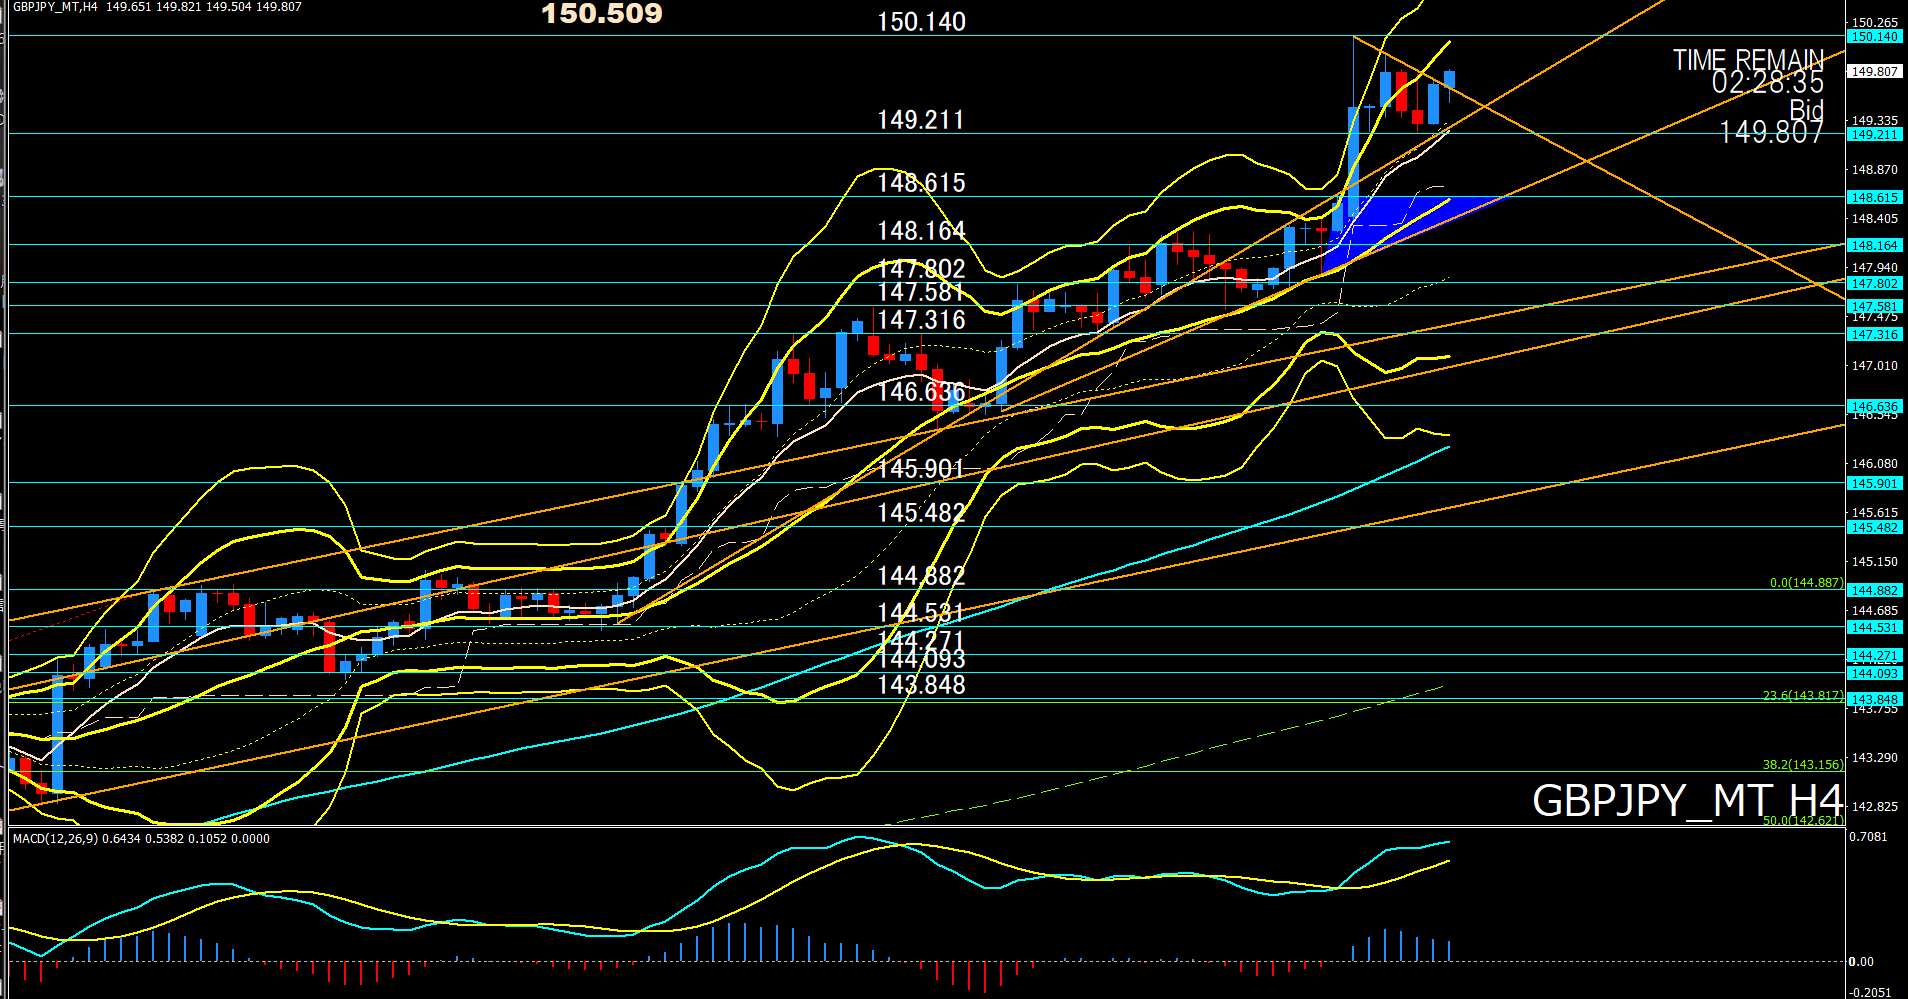Select the 0.0(144.887) Fibonacci level label

(1806, 583)
